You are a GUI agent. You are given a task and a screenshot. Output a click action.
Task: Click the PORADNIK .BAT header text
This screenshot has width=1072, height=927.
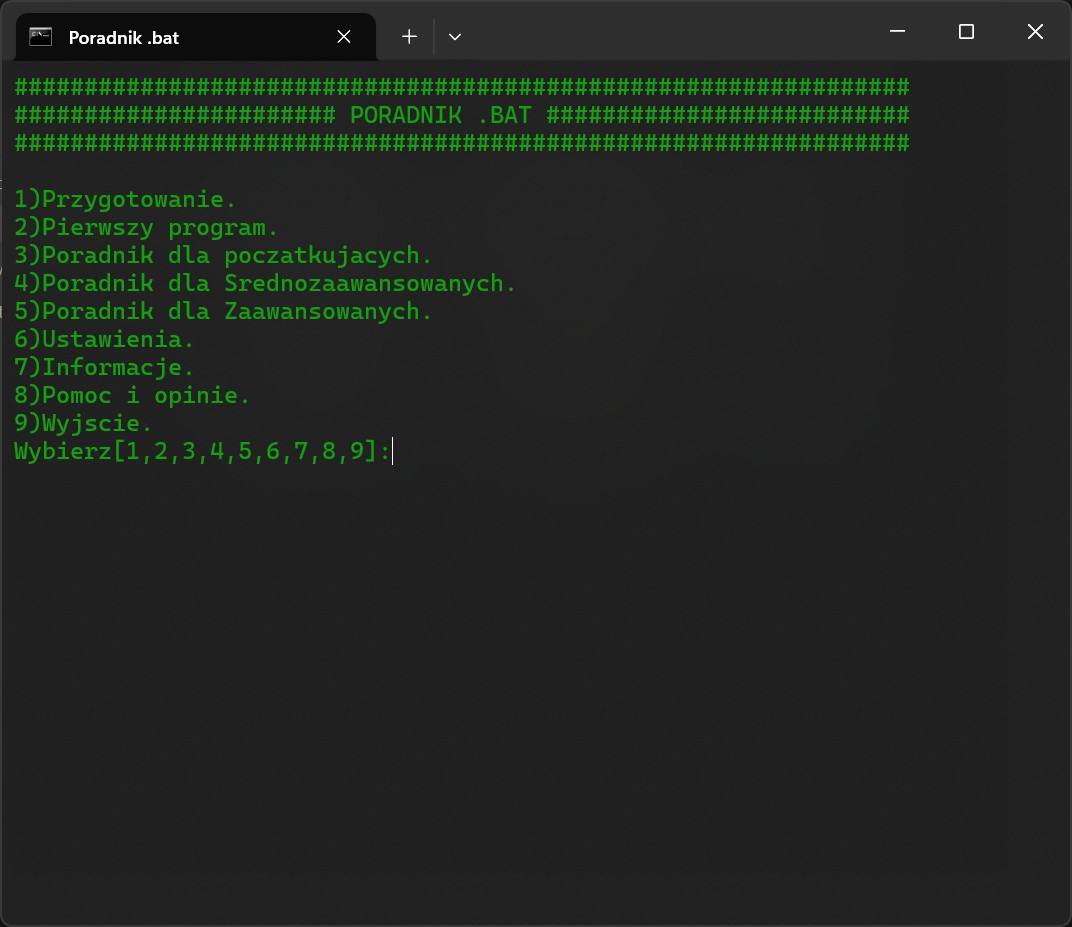click(x=440, y=115)
